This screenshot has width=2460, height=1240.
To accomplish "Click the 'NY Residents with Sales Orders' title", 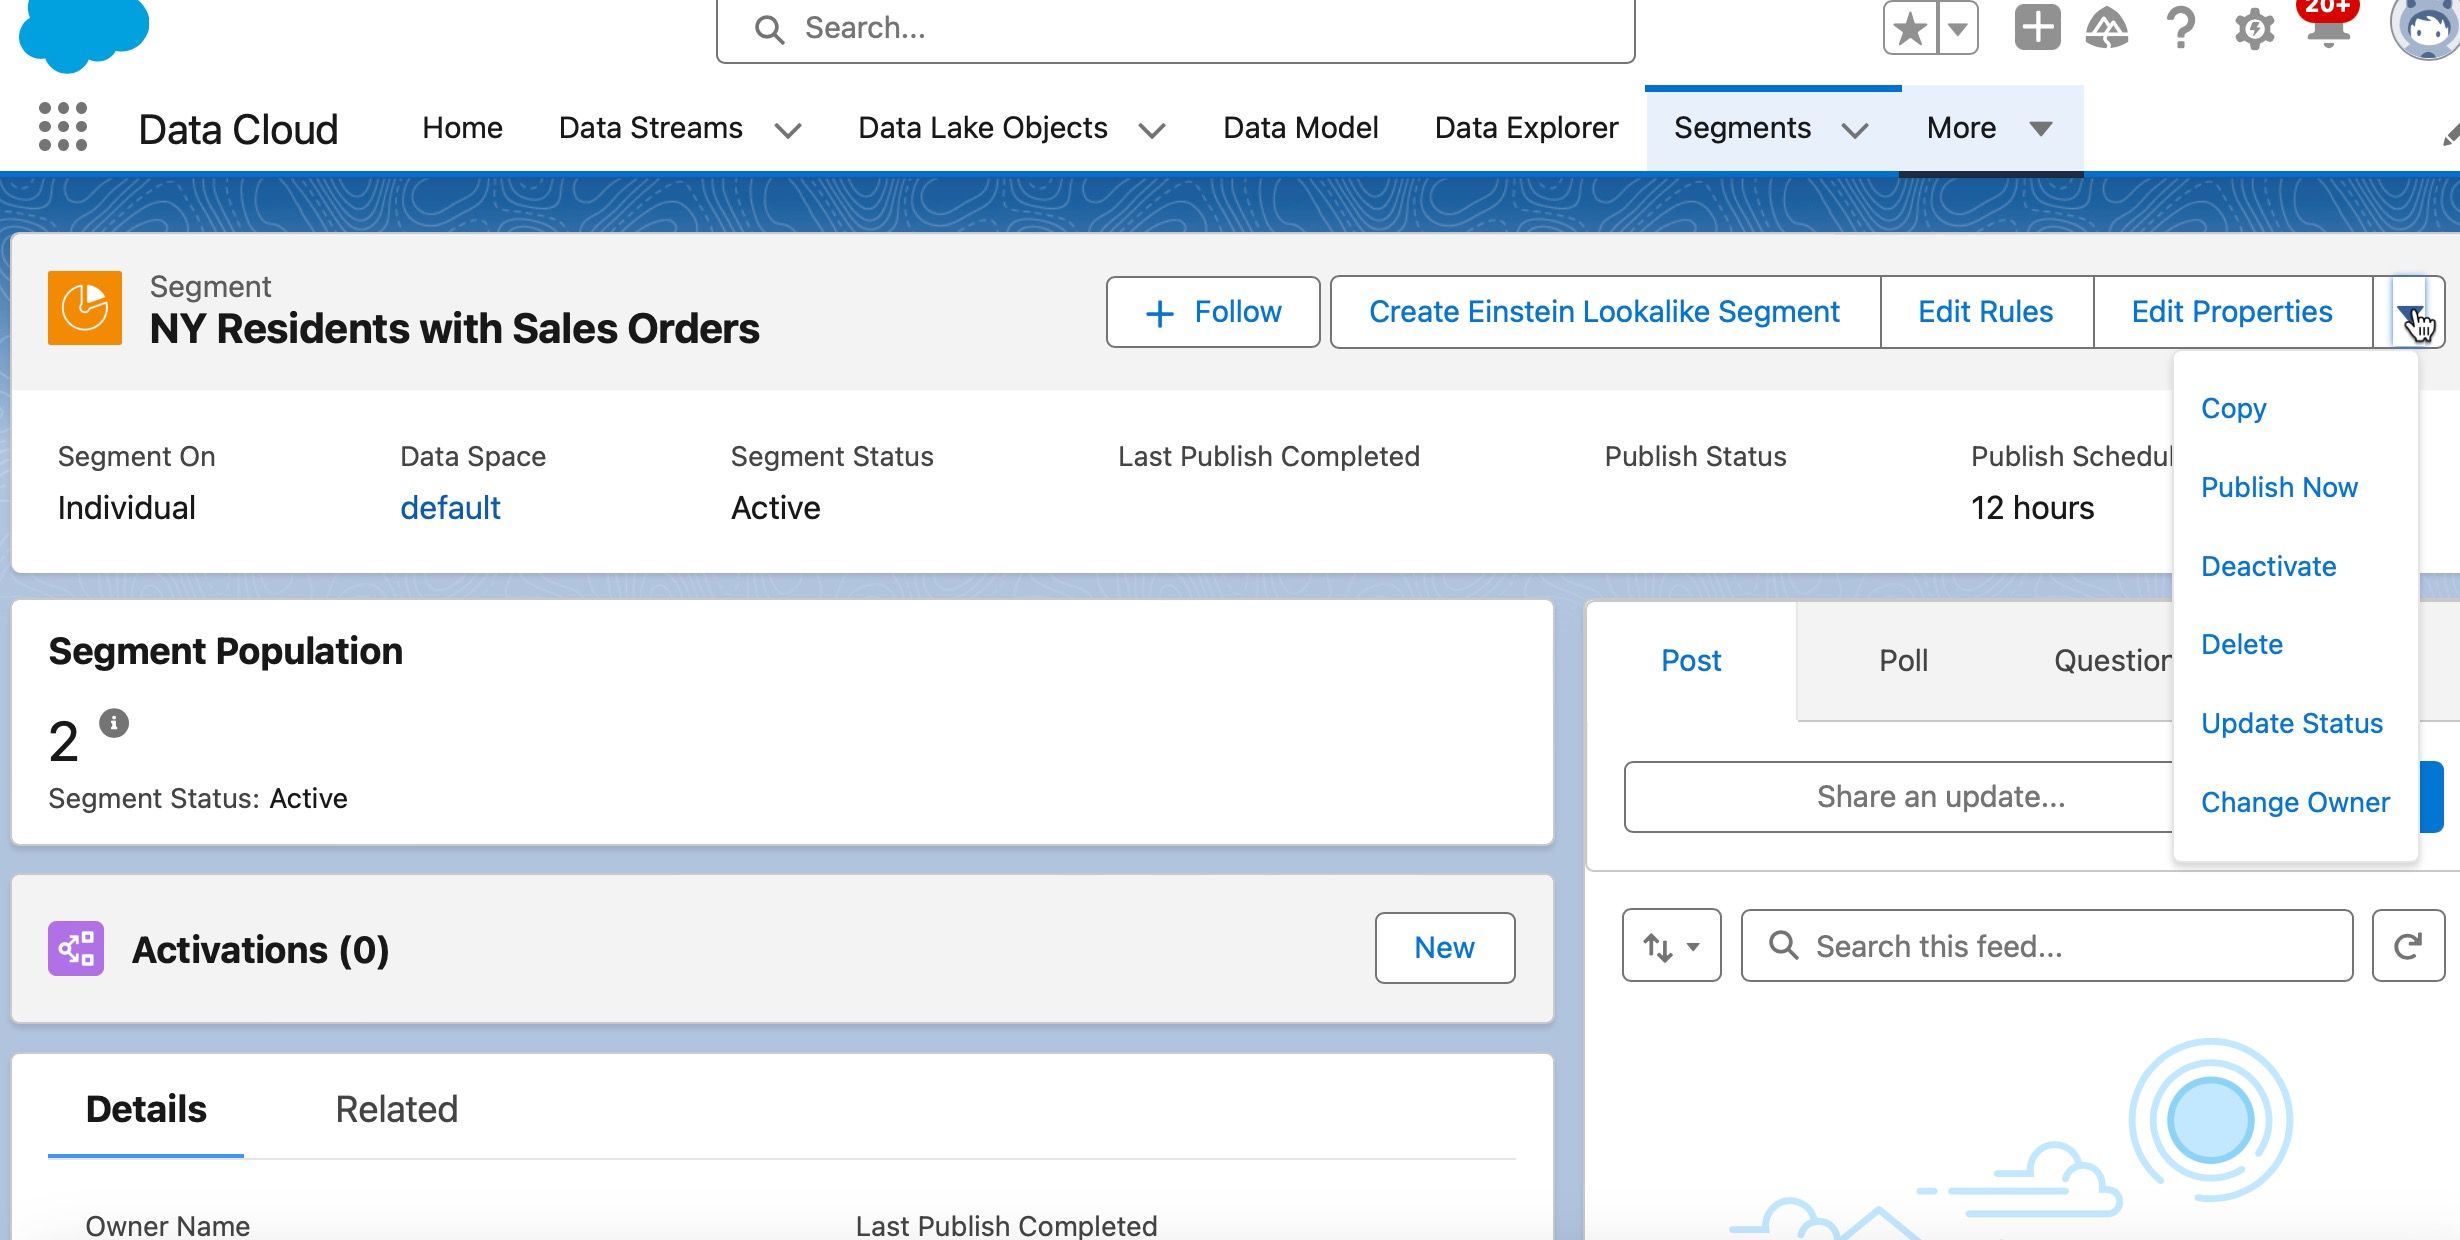I will pyautogui.click(x=454, y=329).
